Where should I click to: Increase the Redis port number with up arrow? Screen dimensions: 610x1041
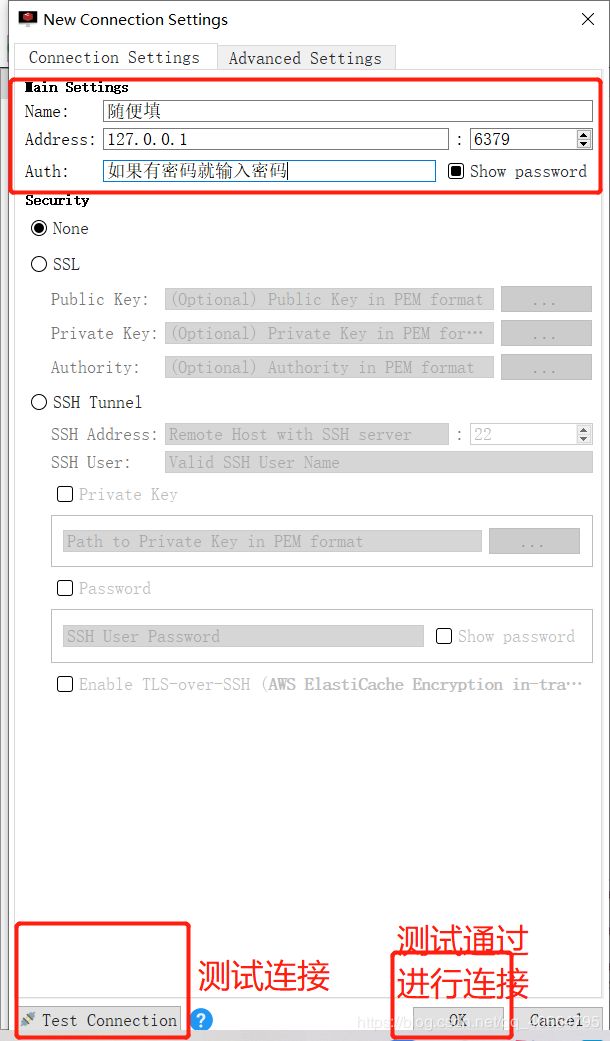(x=583, y=135)
